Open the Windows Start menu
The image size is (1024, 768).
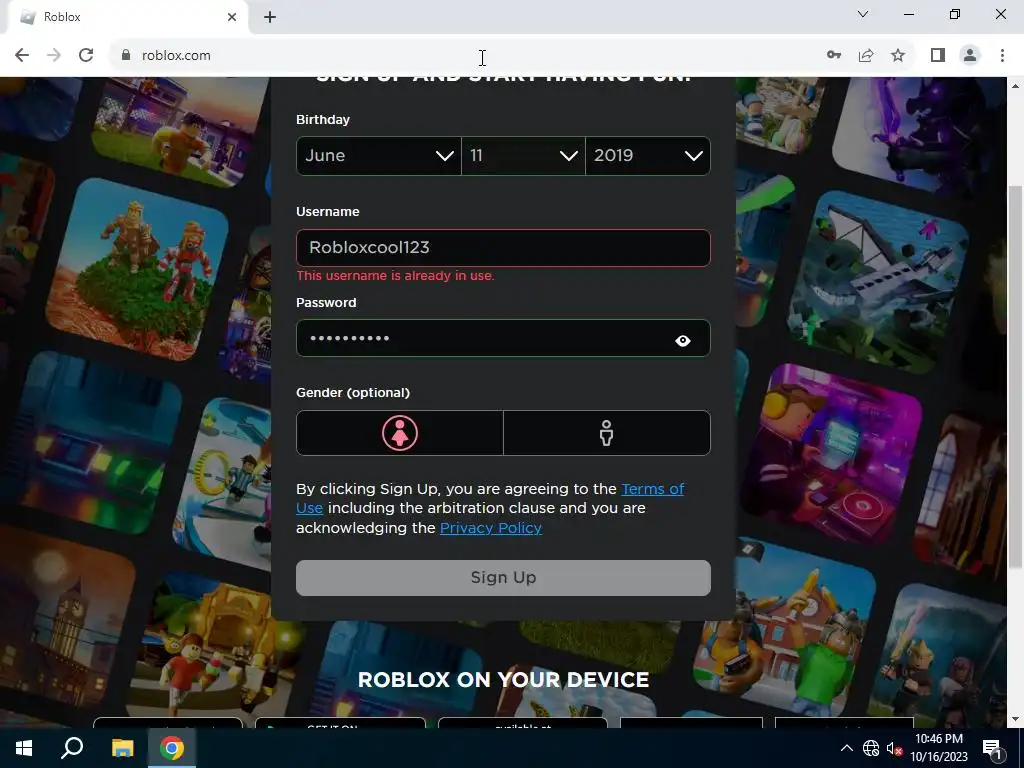pyautogui.click(x=24, y=748)
